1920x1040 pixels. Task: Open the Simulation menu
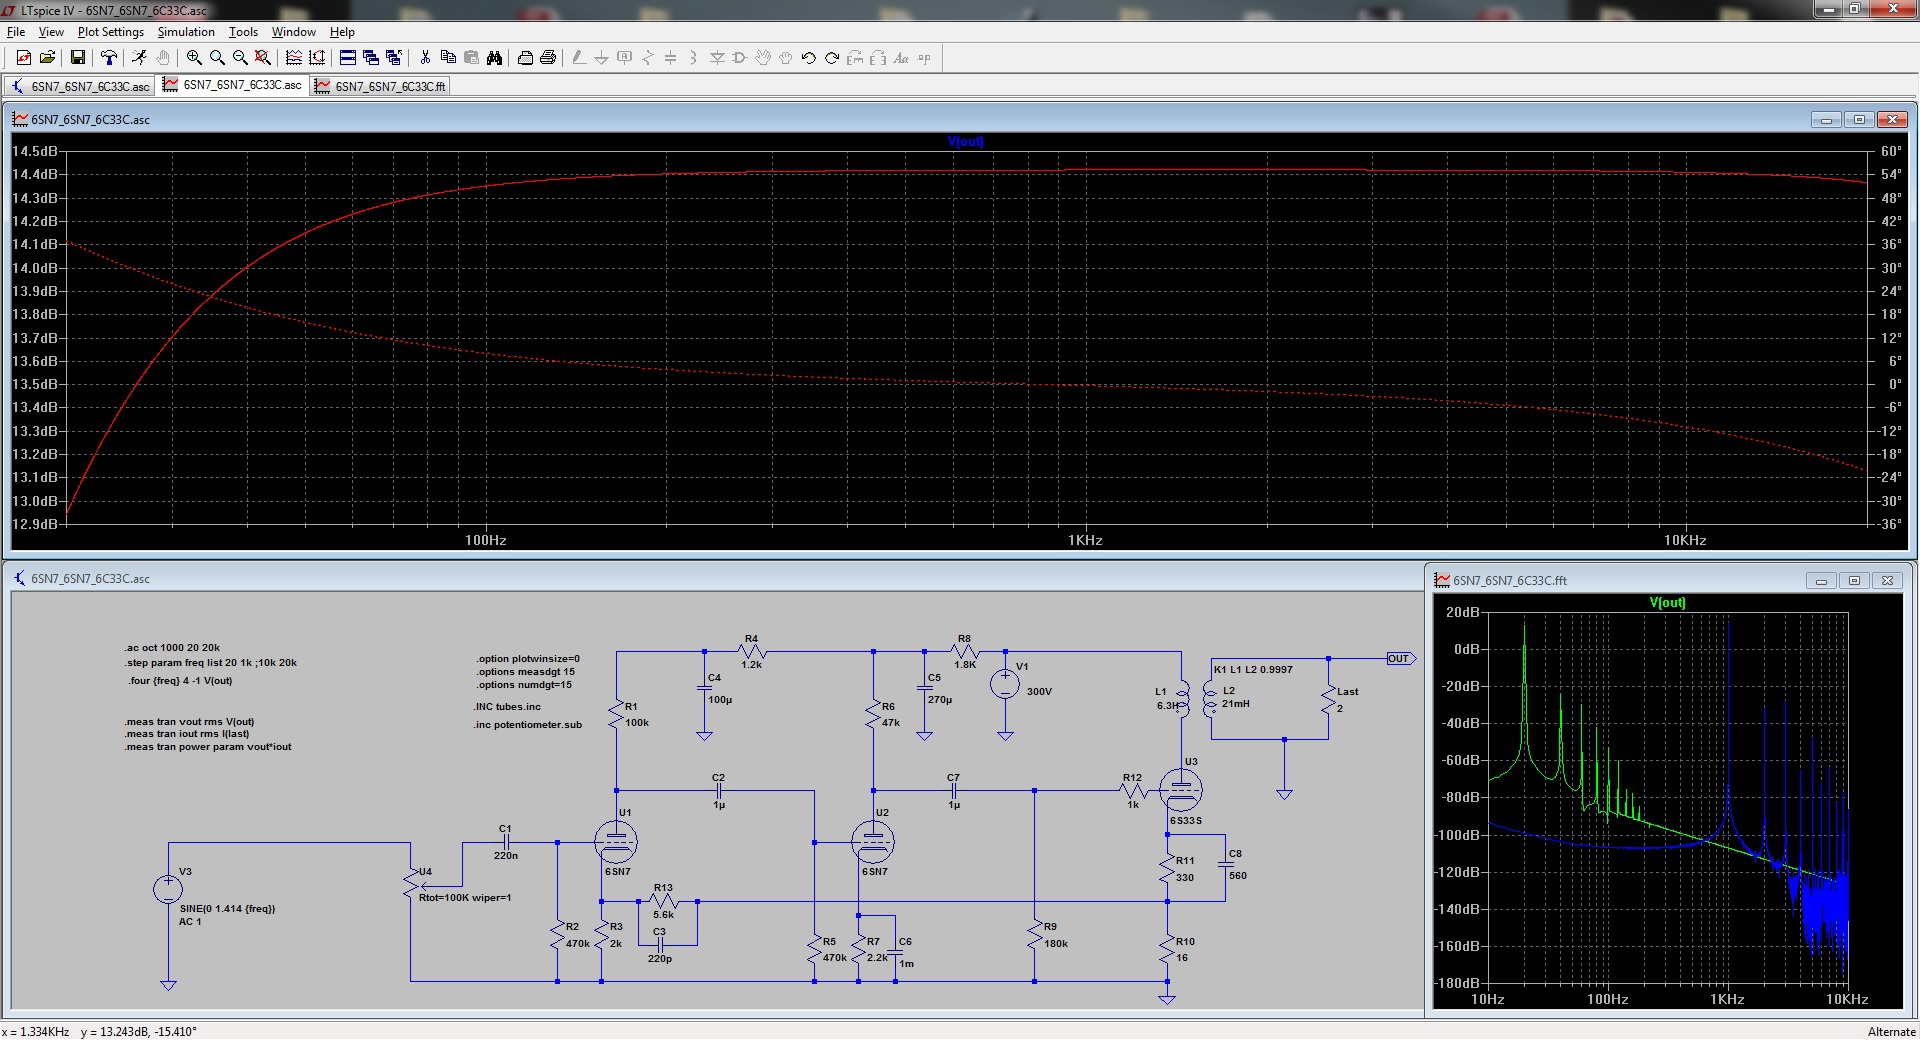(186, 32)
